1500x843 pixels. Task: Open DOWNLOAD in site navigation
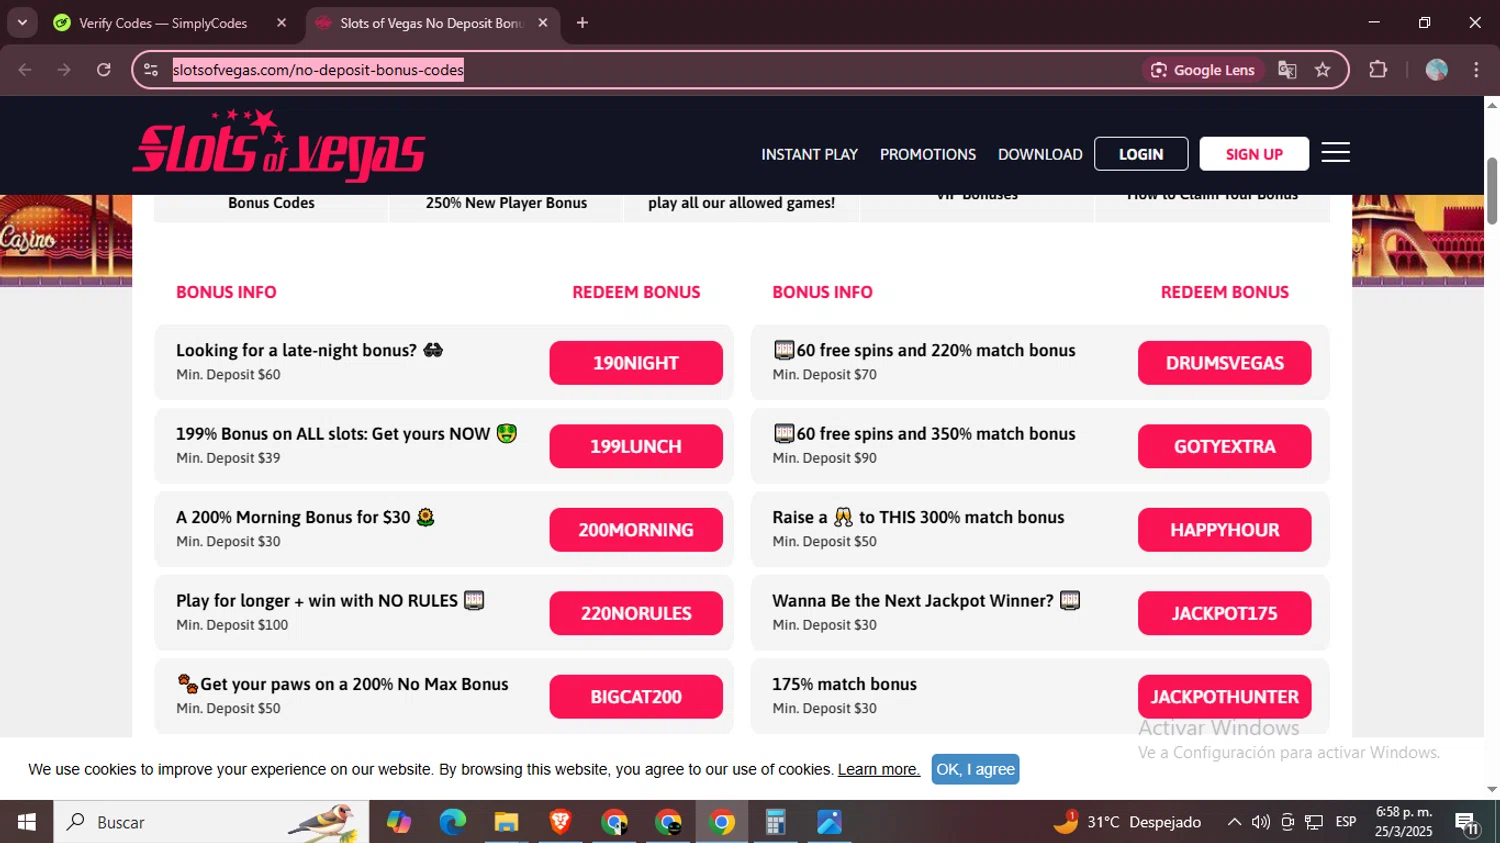click(x=1040, y=154)
